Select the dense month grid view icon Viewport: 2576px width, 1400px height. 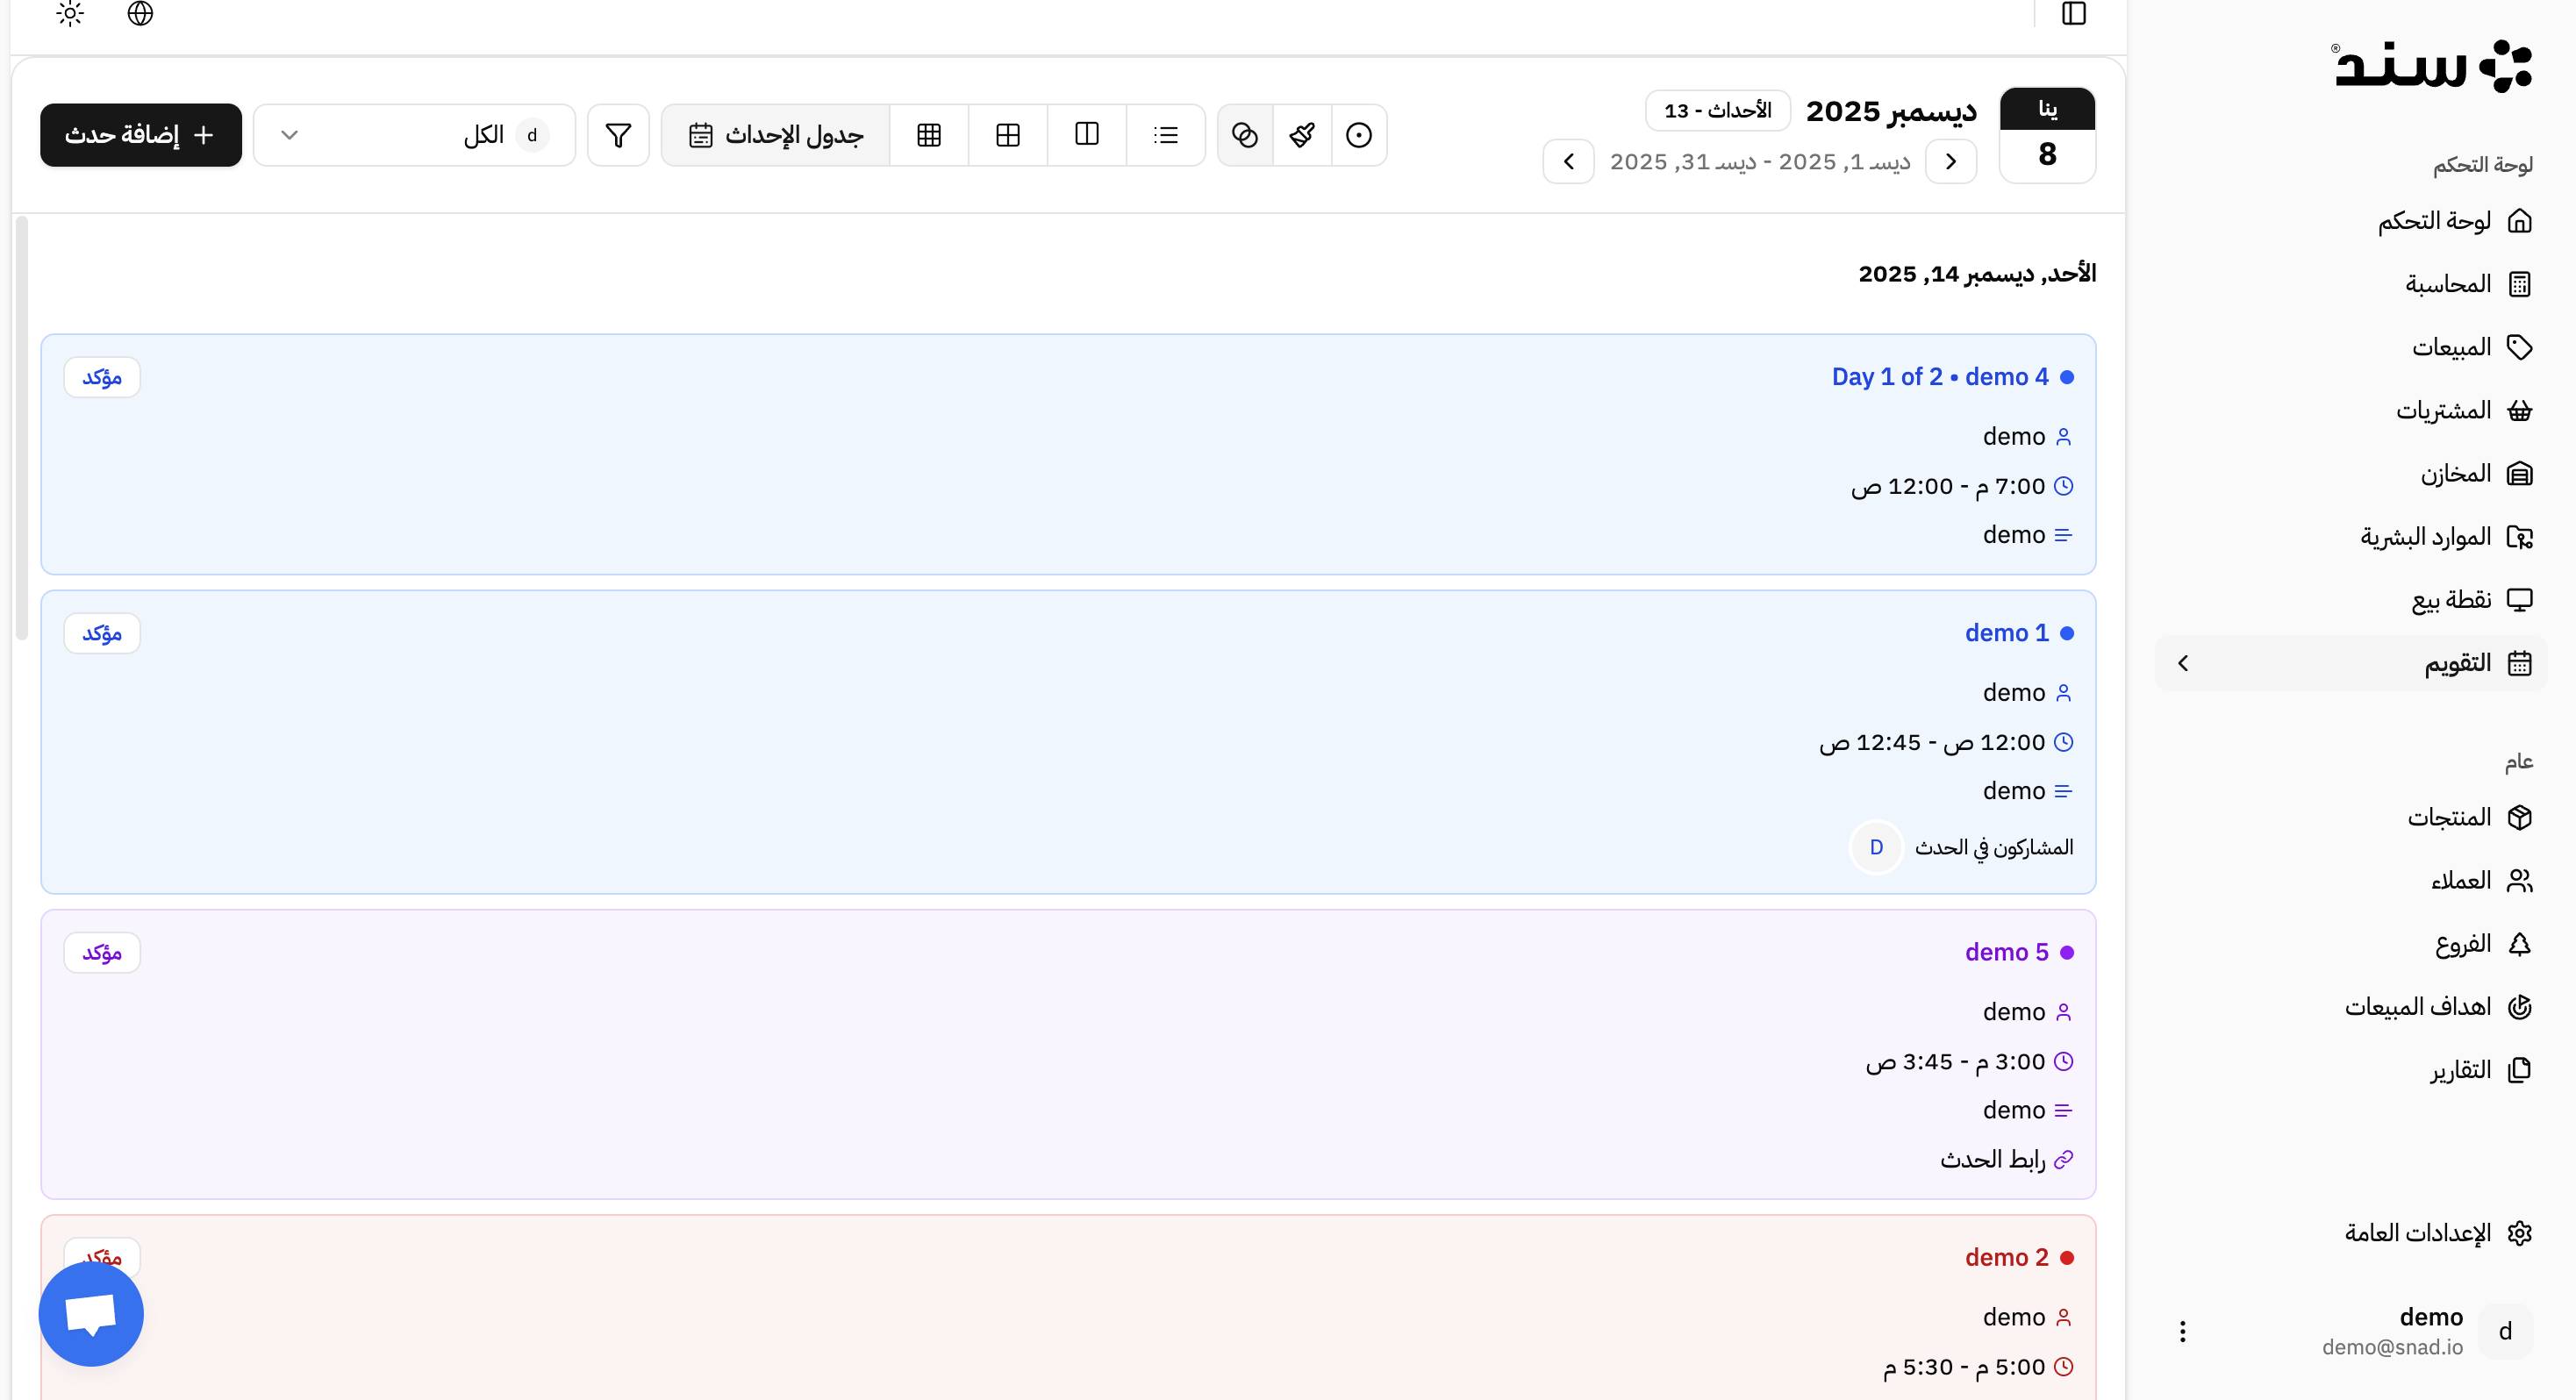(x=929, y=135)
